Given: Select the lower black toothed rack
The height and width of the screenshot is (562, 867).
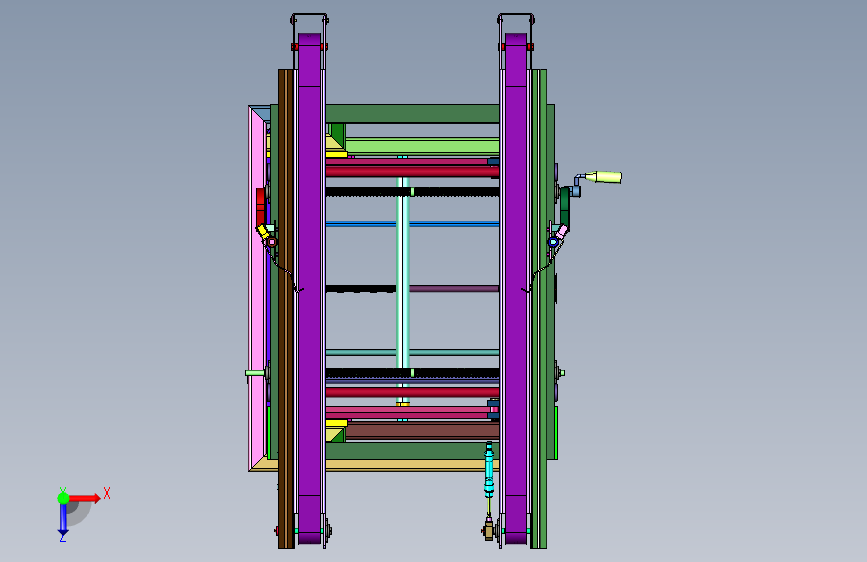Looking at the screenshot, I should click(x=412, y=373).
